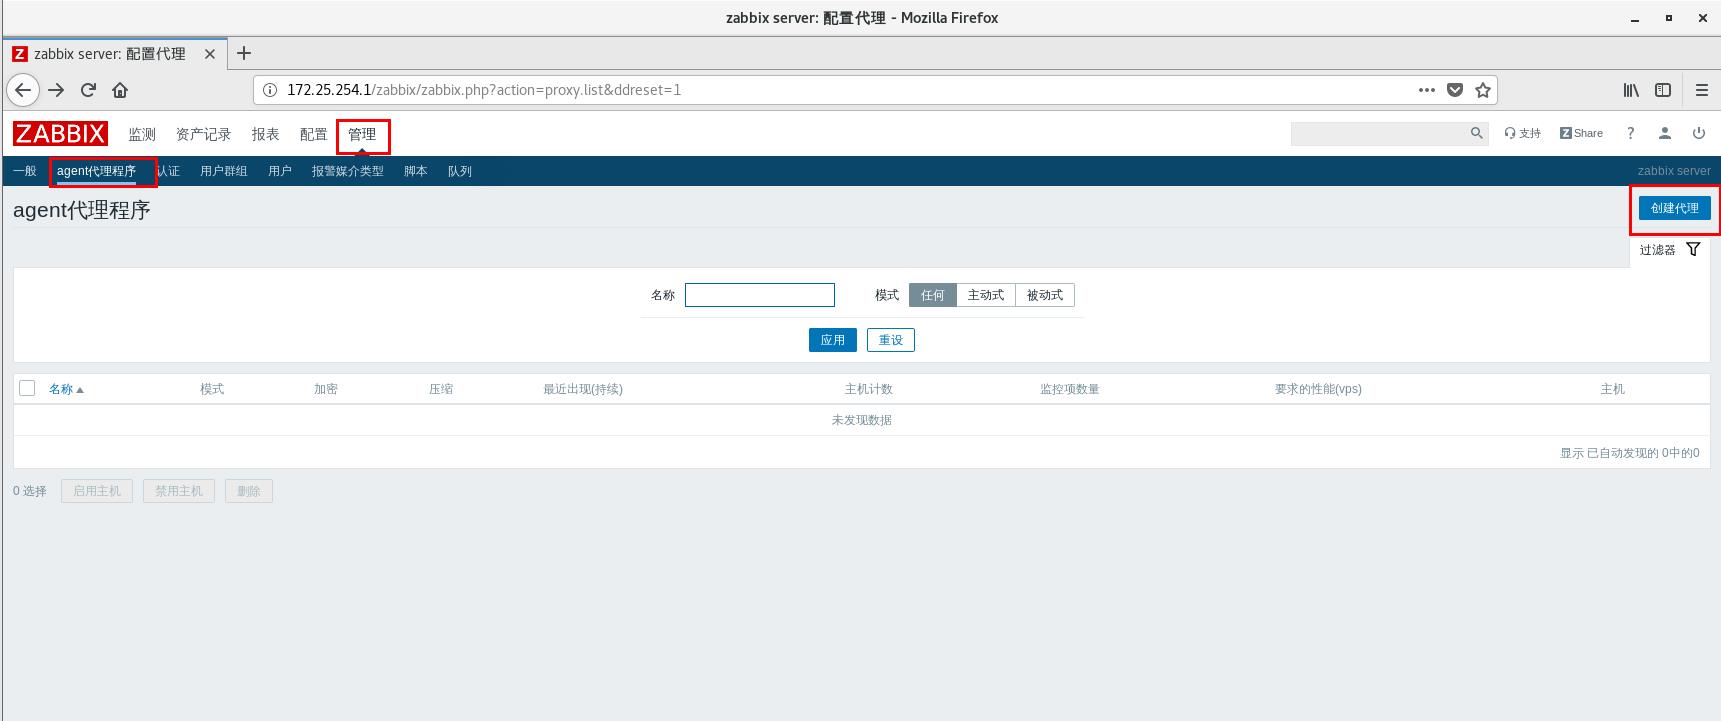Reload the current page

coord(88,90)
